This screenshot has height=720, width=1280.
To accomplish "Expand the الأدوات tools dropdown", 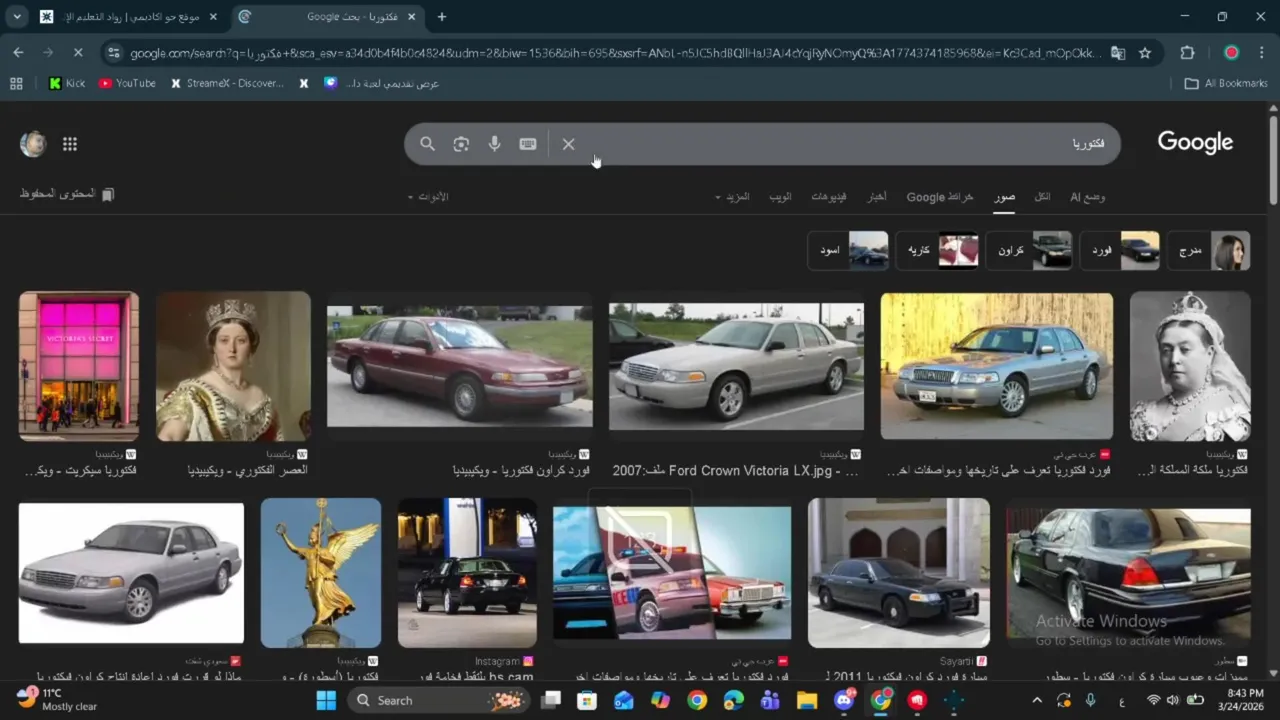I will click(428, 197).
